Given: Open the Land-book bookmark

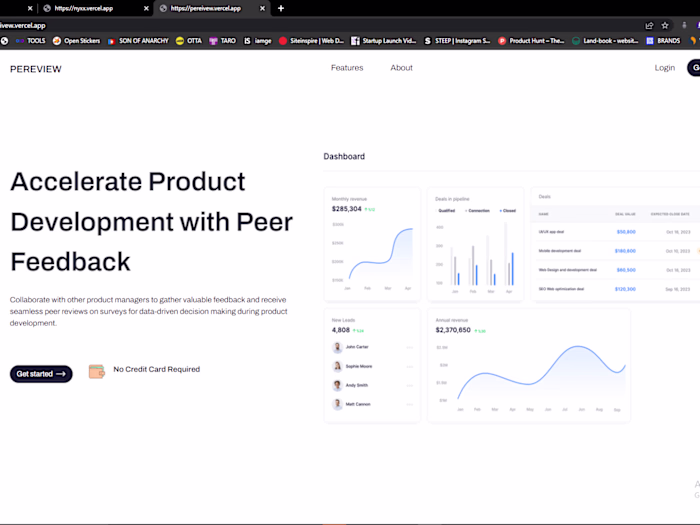Looking at the screenshot, I should 605,41.
